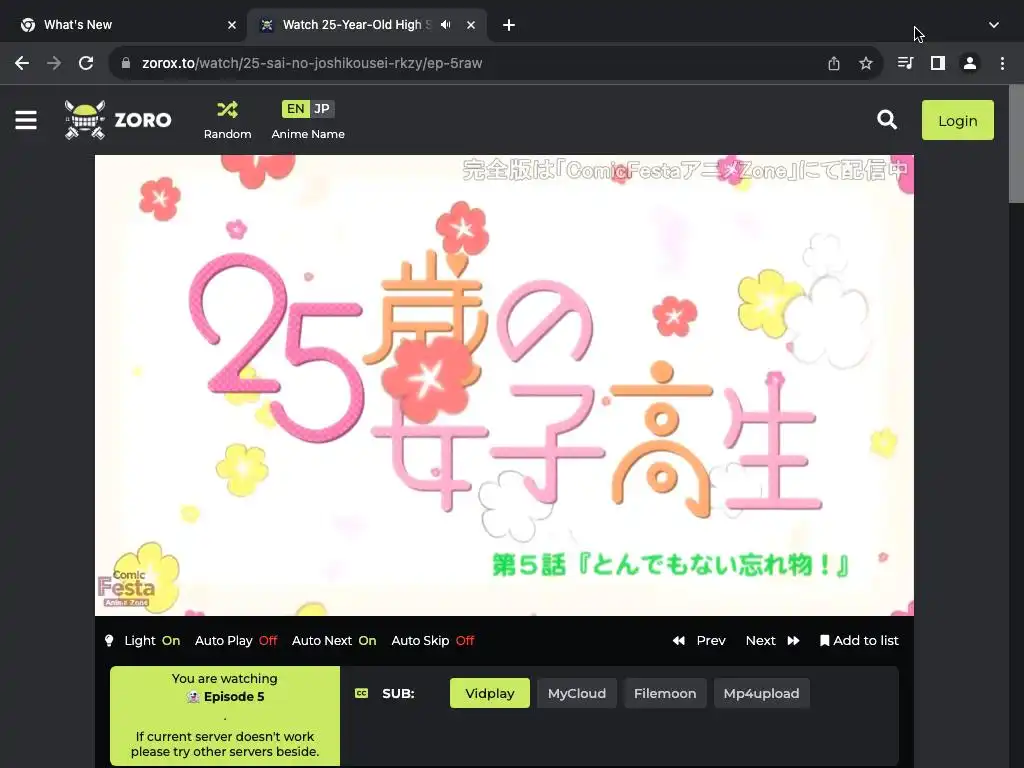Open a new browser tab
Image resolution: width=1024 pixels, height=768 pixels.
click(509, 25)
